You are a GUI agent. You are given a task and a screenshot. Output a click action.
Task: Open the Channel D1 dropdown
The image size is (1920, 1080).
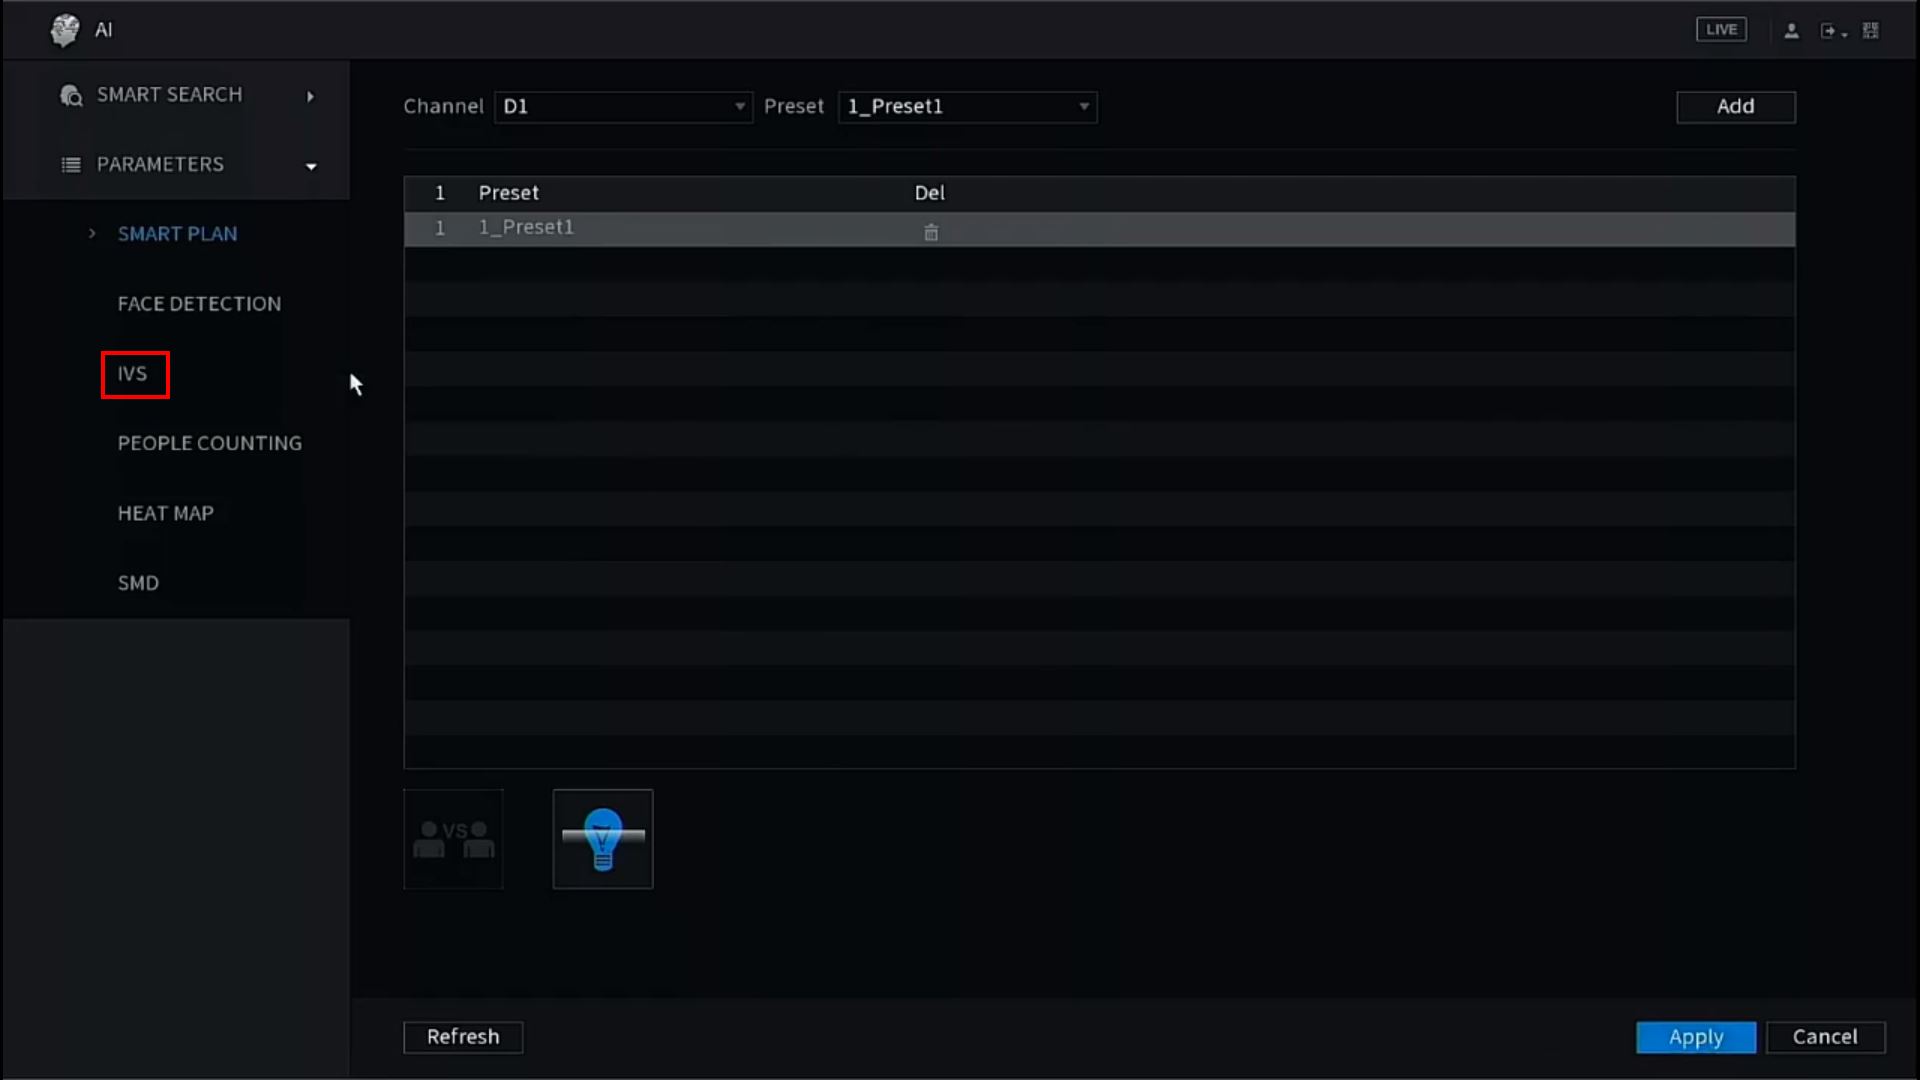pyautogui.click(x=623, y=107)
